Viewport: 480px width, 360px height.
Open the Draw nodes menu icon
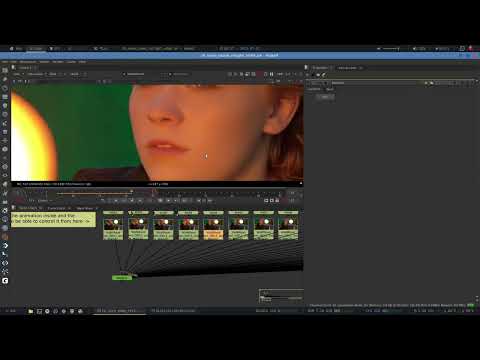click(5, 79)
